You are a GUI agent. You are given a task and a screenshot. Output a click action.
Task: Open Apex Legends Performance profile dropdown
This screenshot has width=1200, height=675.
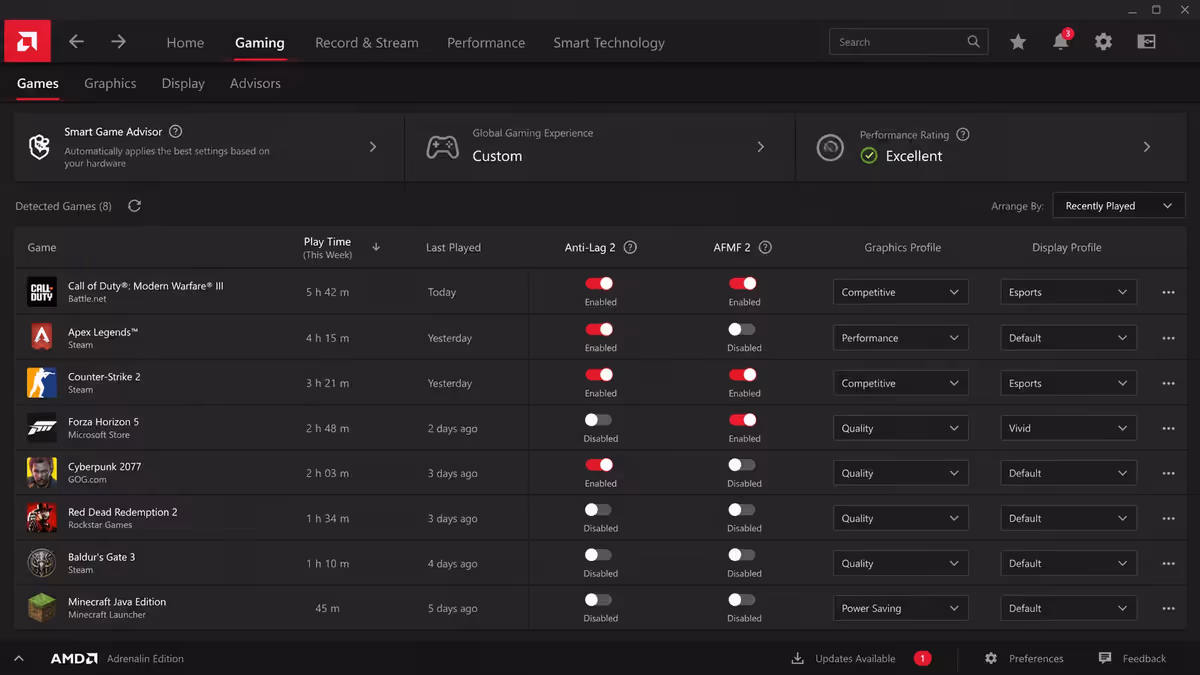click(x=901, y=338)
